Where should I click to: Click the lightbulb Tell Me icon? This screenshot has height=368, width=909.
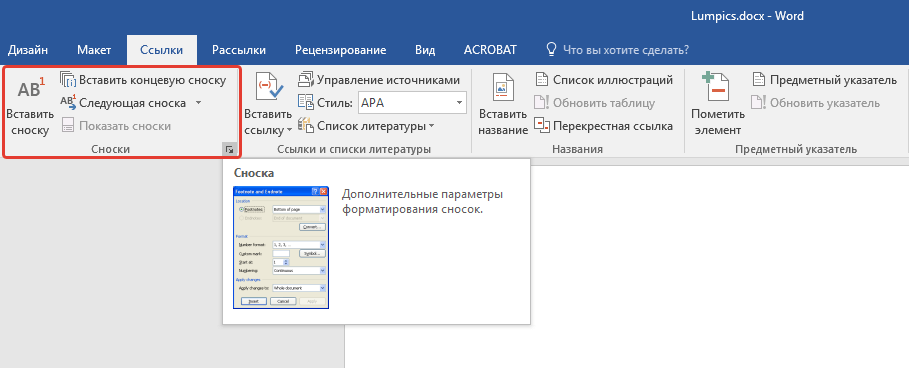point(551,49)
